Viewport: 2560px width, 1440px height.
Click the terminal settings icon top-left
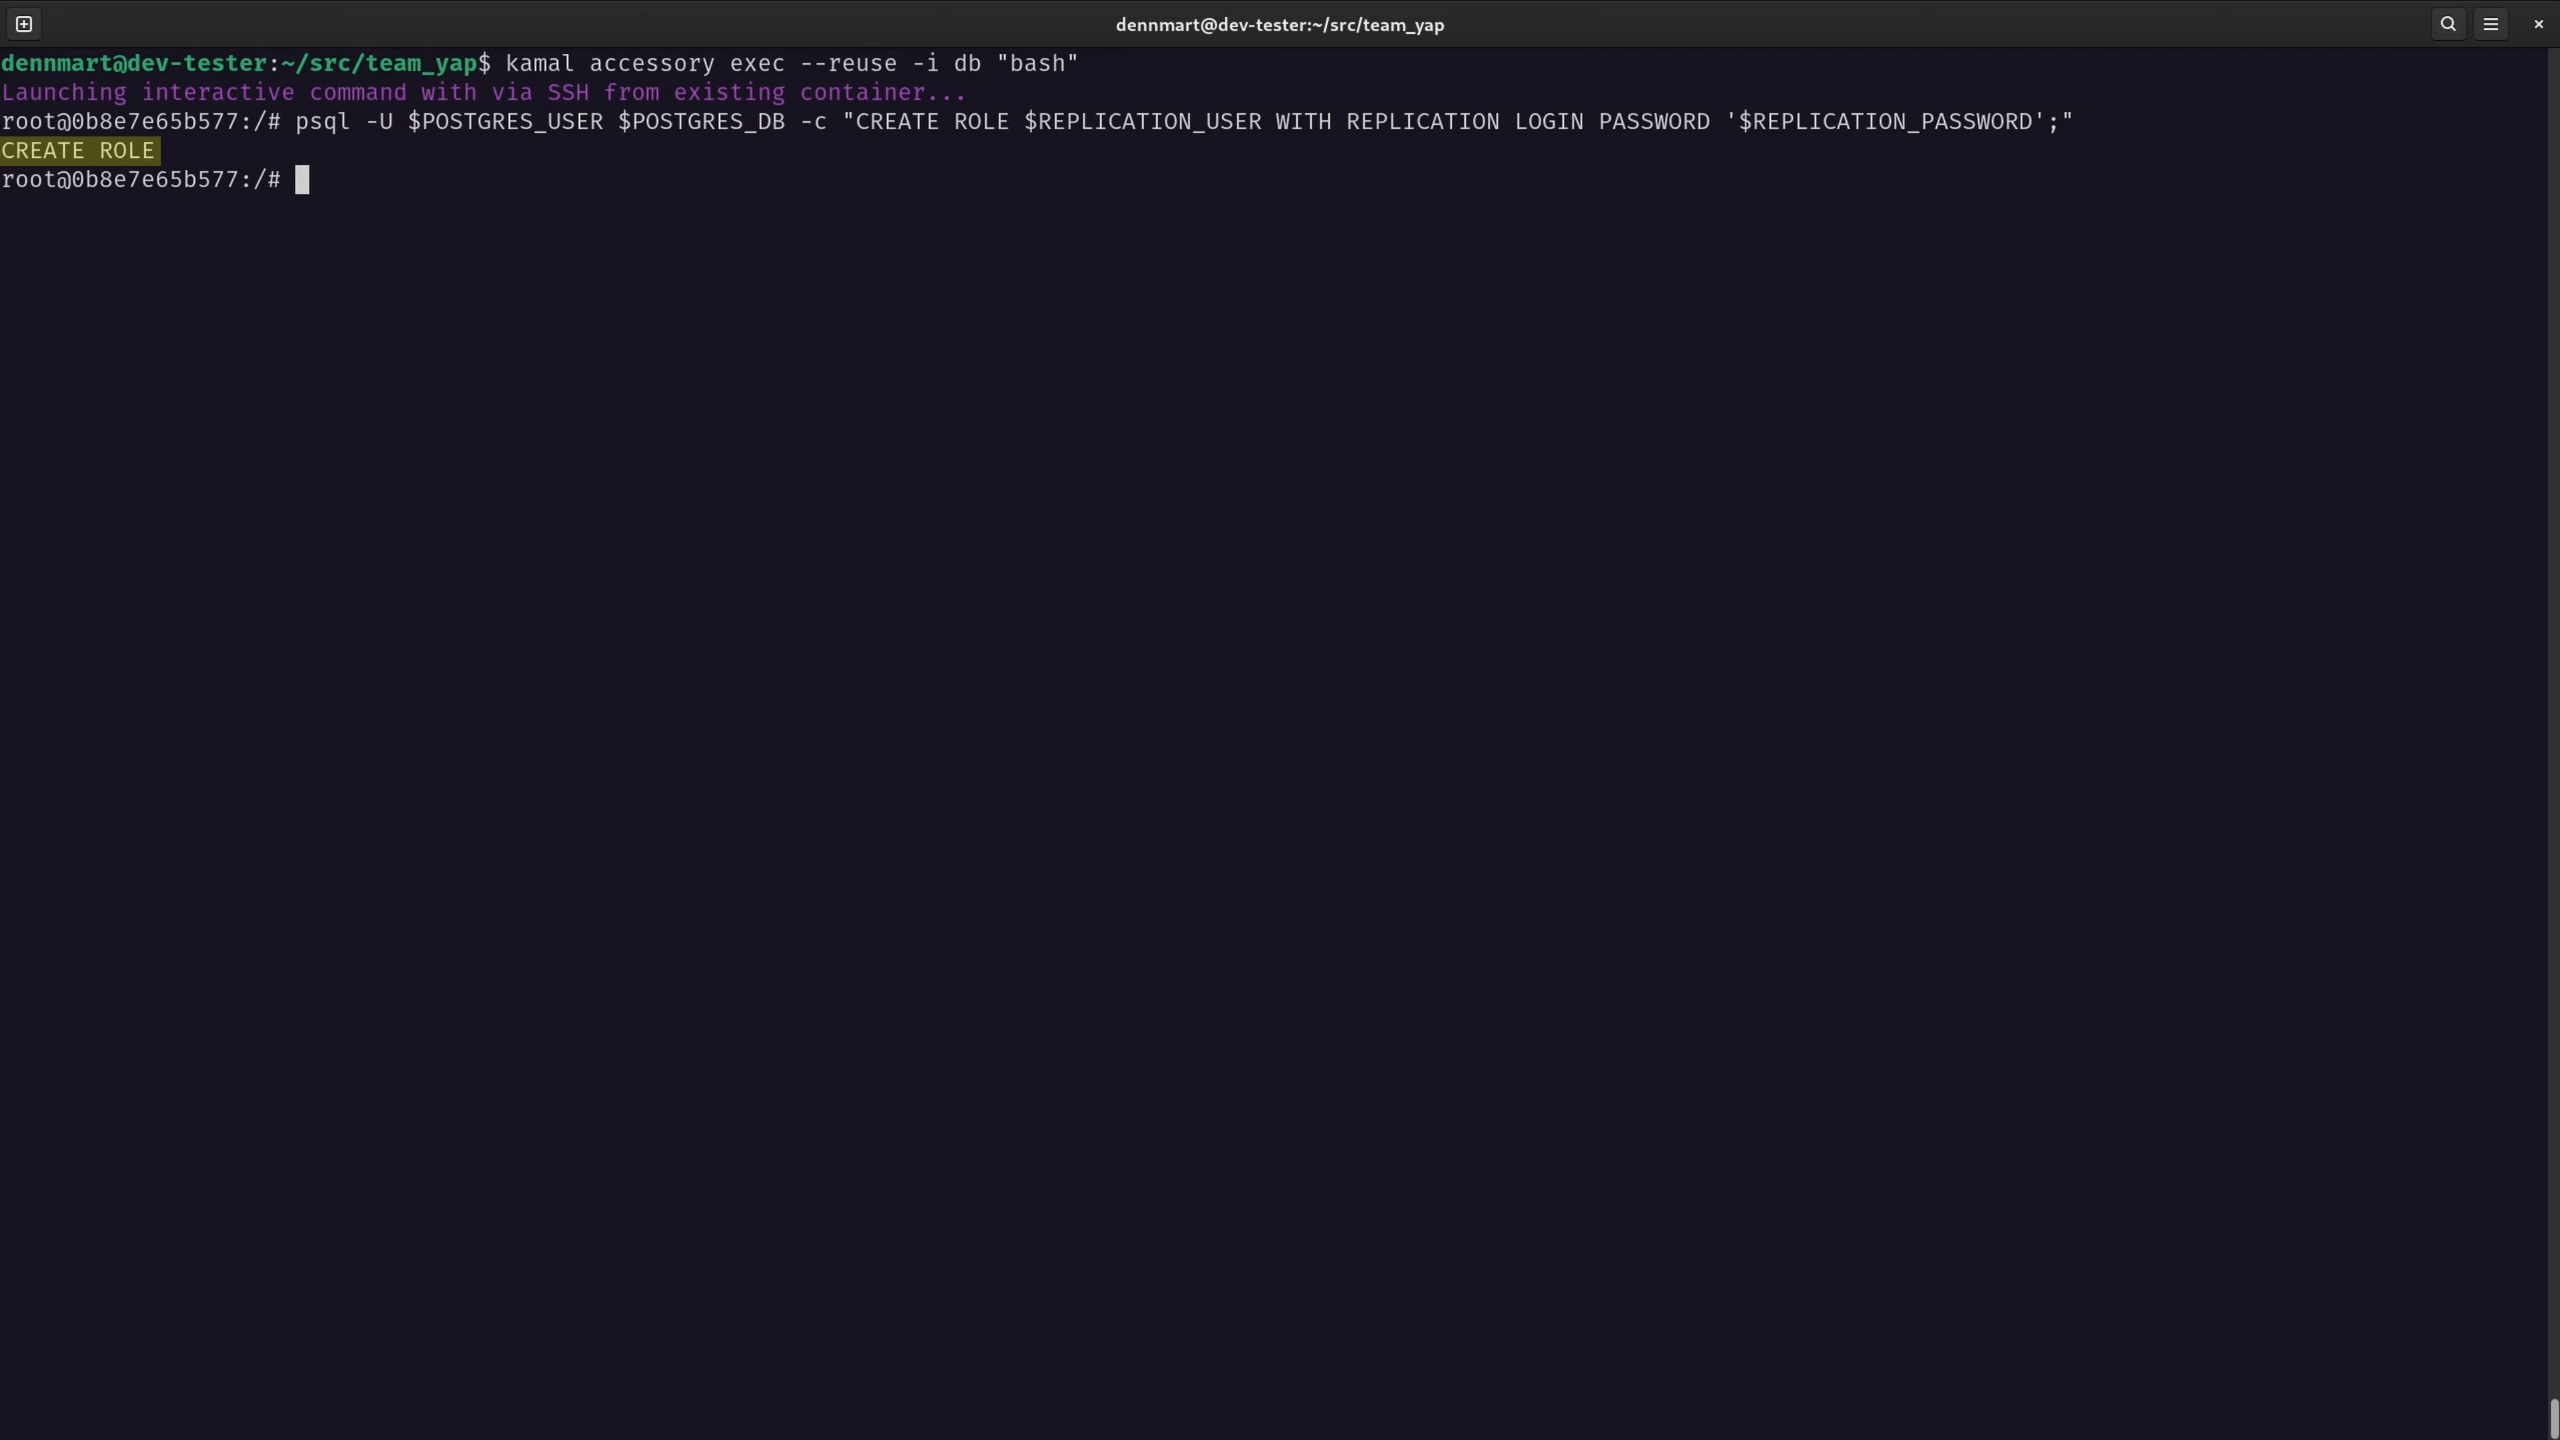coord(25,23)
